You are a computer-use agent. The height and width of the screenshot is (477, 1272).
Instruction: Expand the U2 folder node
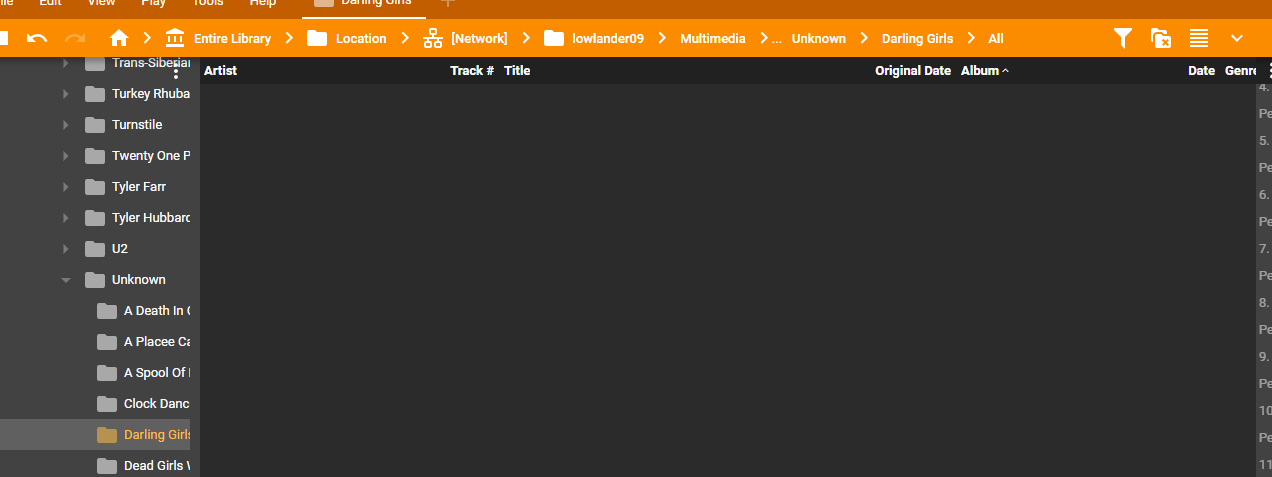click(66, 249)
